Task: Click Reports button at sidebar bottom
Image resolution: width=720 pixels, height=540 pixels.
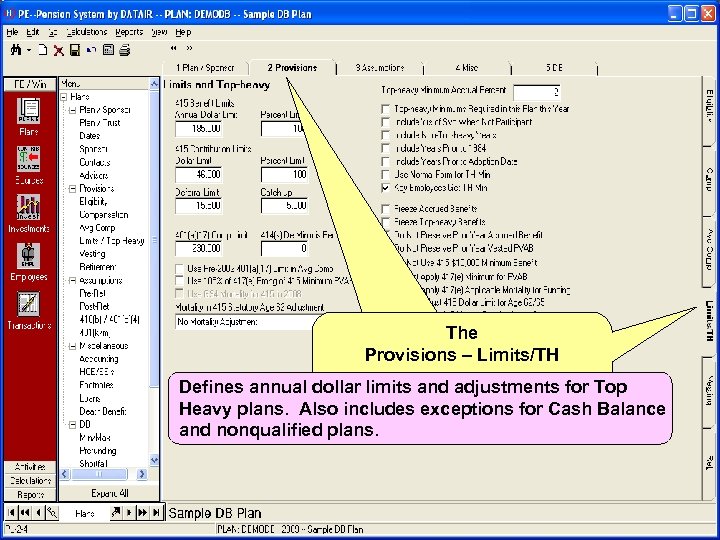Action: [x=30, y=495]
